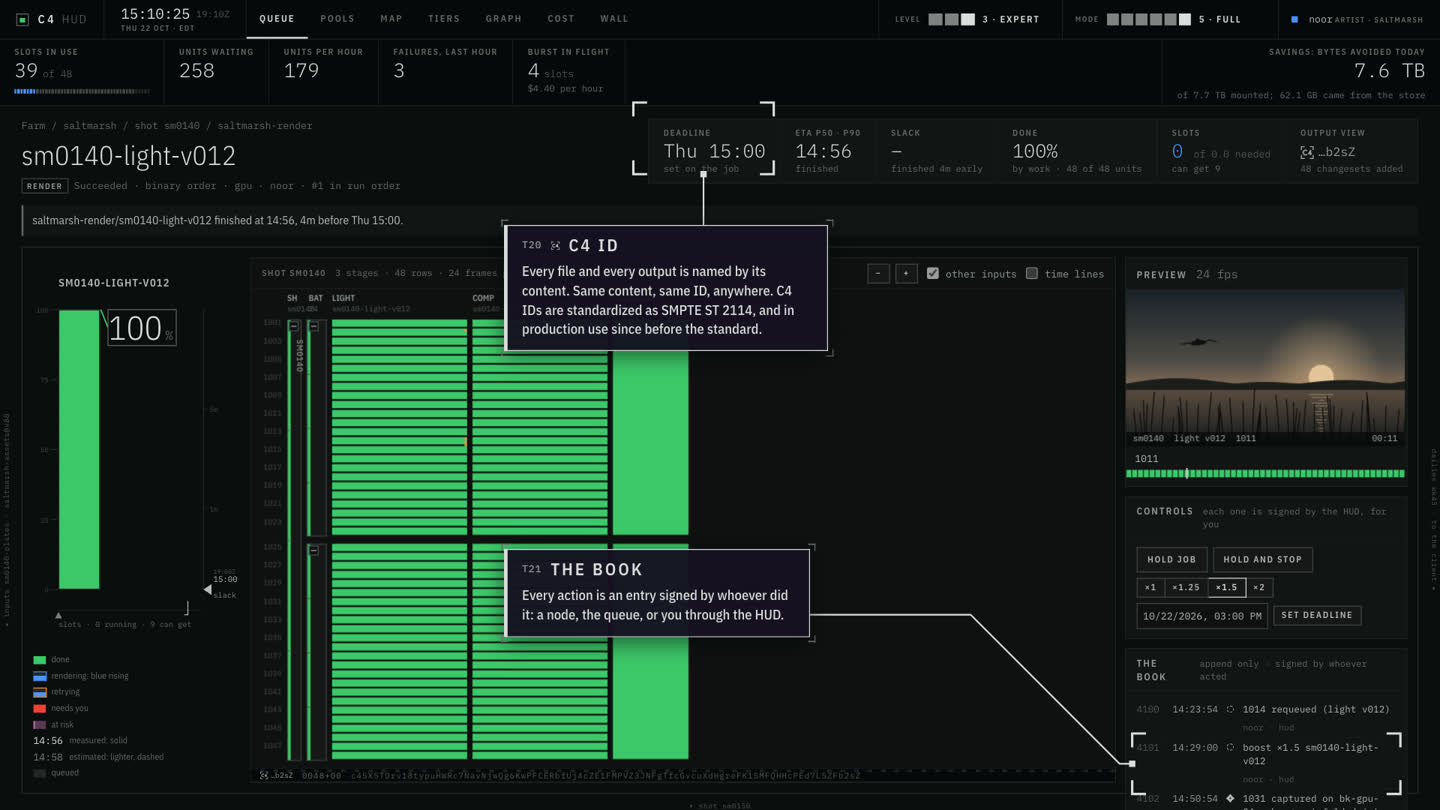The width and height of the screenshot is (1440, 810).
Task: Click the requeue icon on book entry 4100
Action: pos(1230,709)
